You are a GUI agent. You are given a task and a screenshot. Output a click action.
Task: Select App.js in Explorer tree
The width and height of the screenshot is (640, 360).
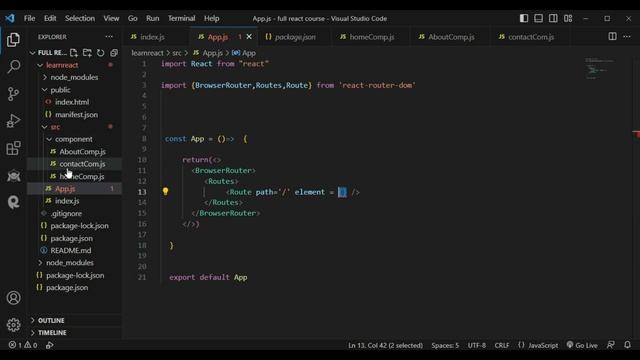pyautogui.click(x=65, y=189)
